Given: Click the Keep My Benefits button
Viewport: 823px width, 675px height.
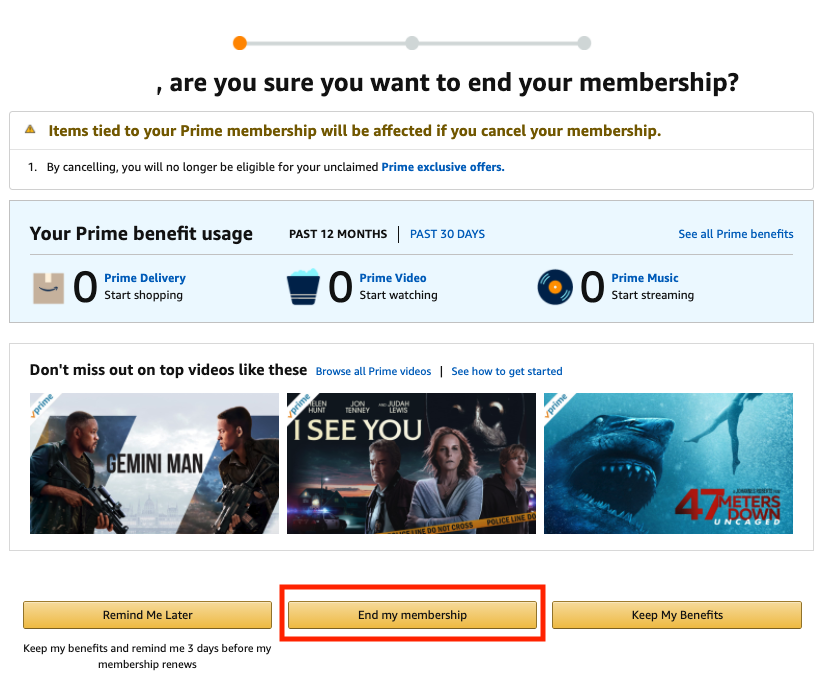Looking at the screenshot, I should (677, 615).
